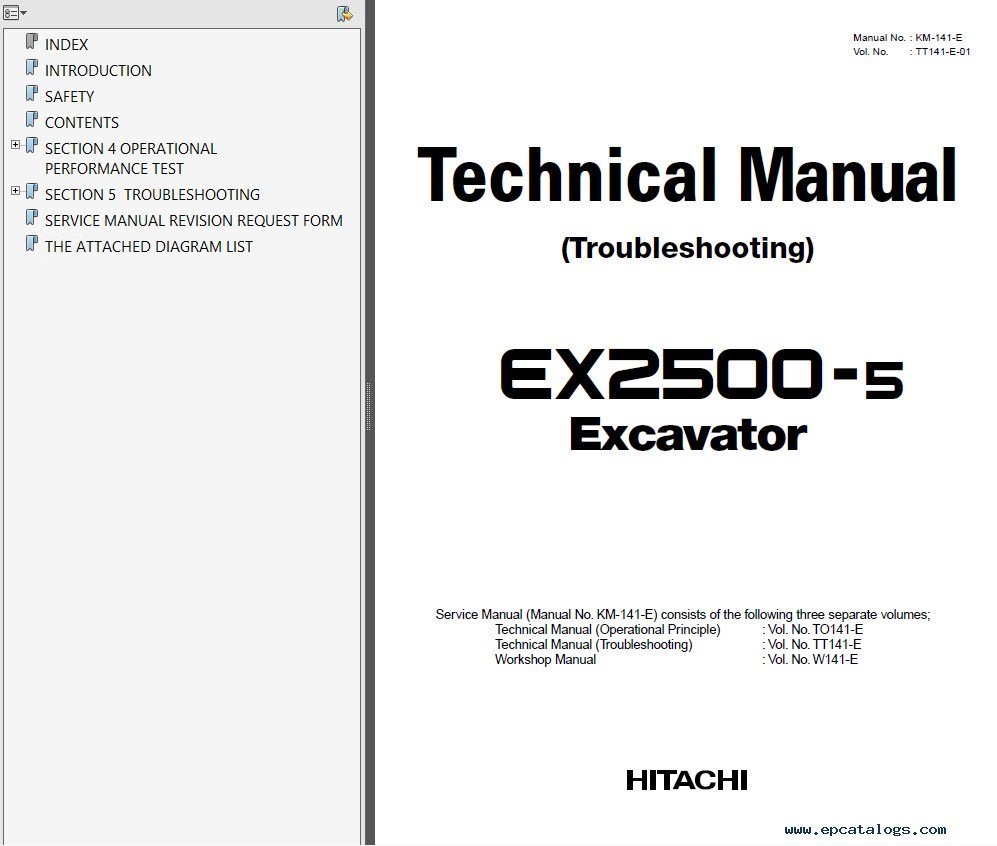Click the bookmark icon beside SECTION 4
The image size is (997, 846).
click(31, 146)
